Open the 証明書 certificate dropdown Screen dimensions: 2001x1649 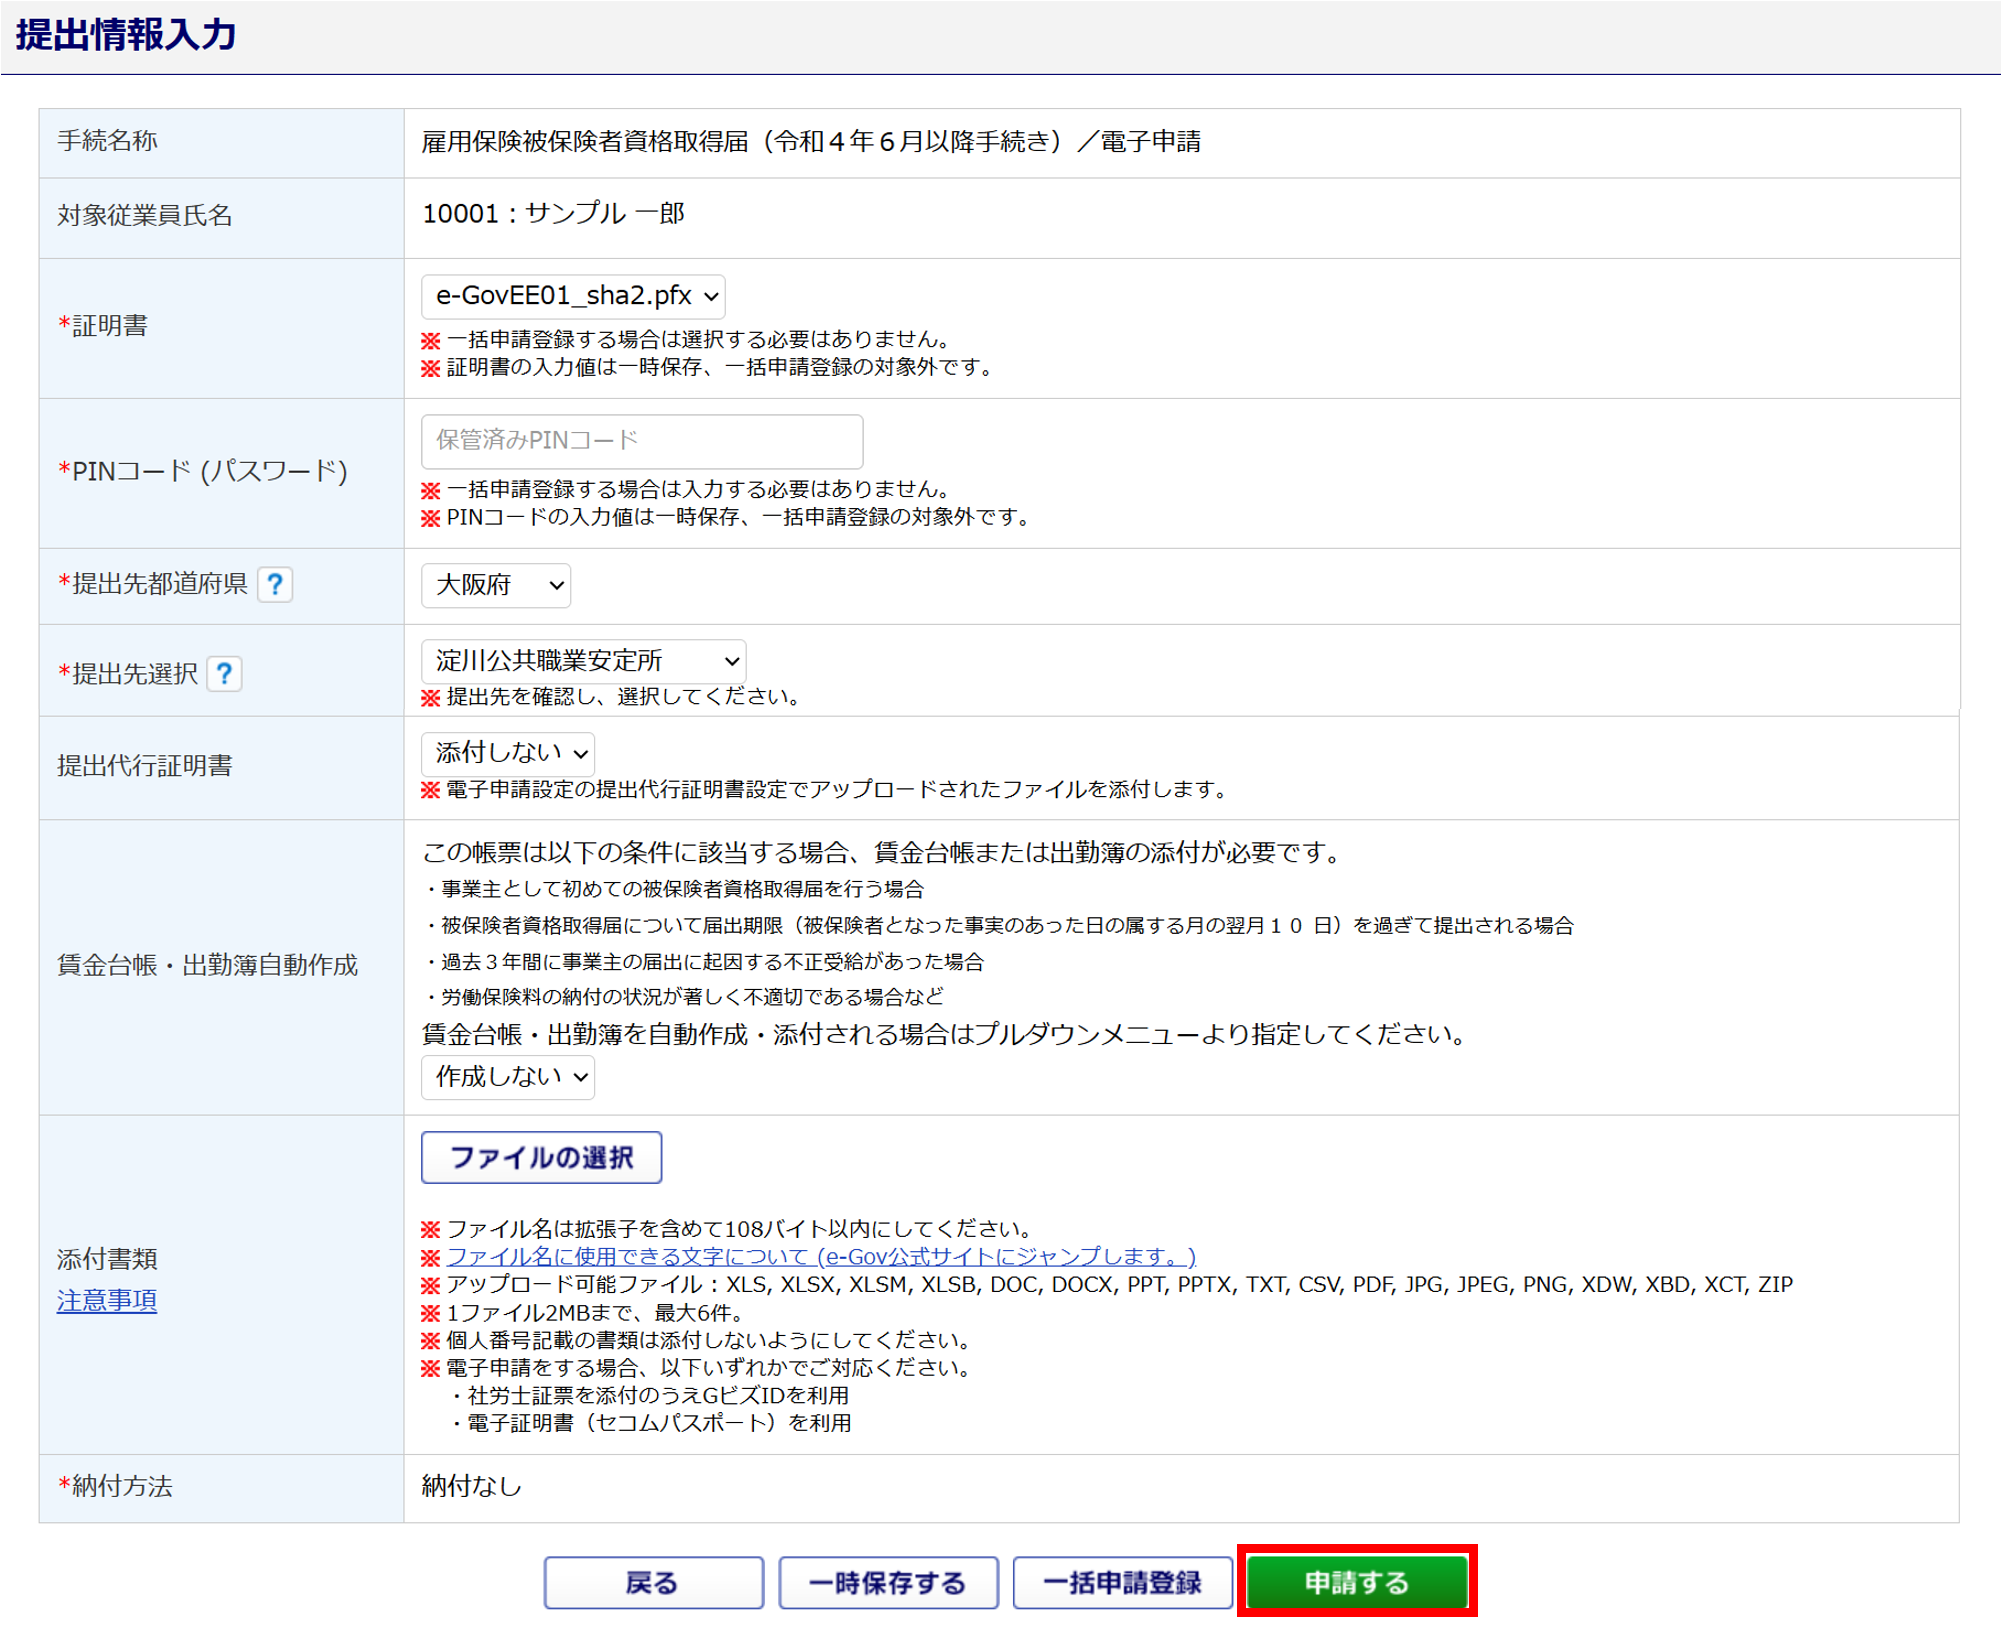(573, 296)
